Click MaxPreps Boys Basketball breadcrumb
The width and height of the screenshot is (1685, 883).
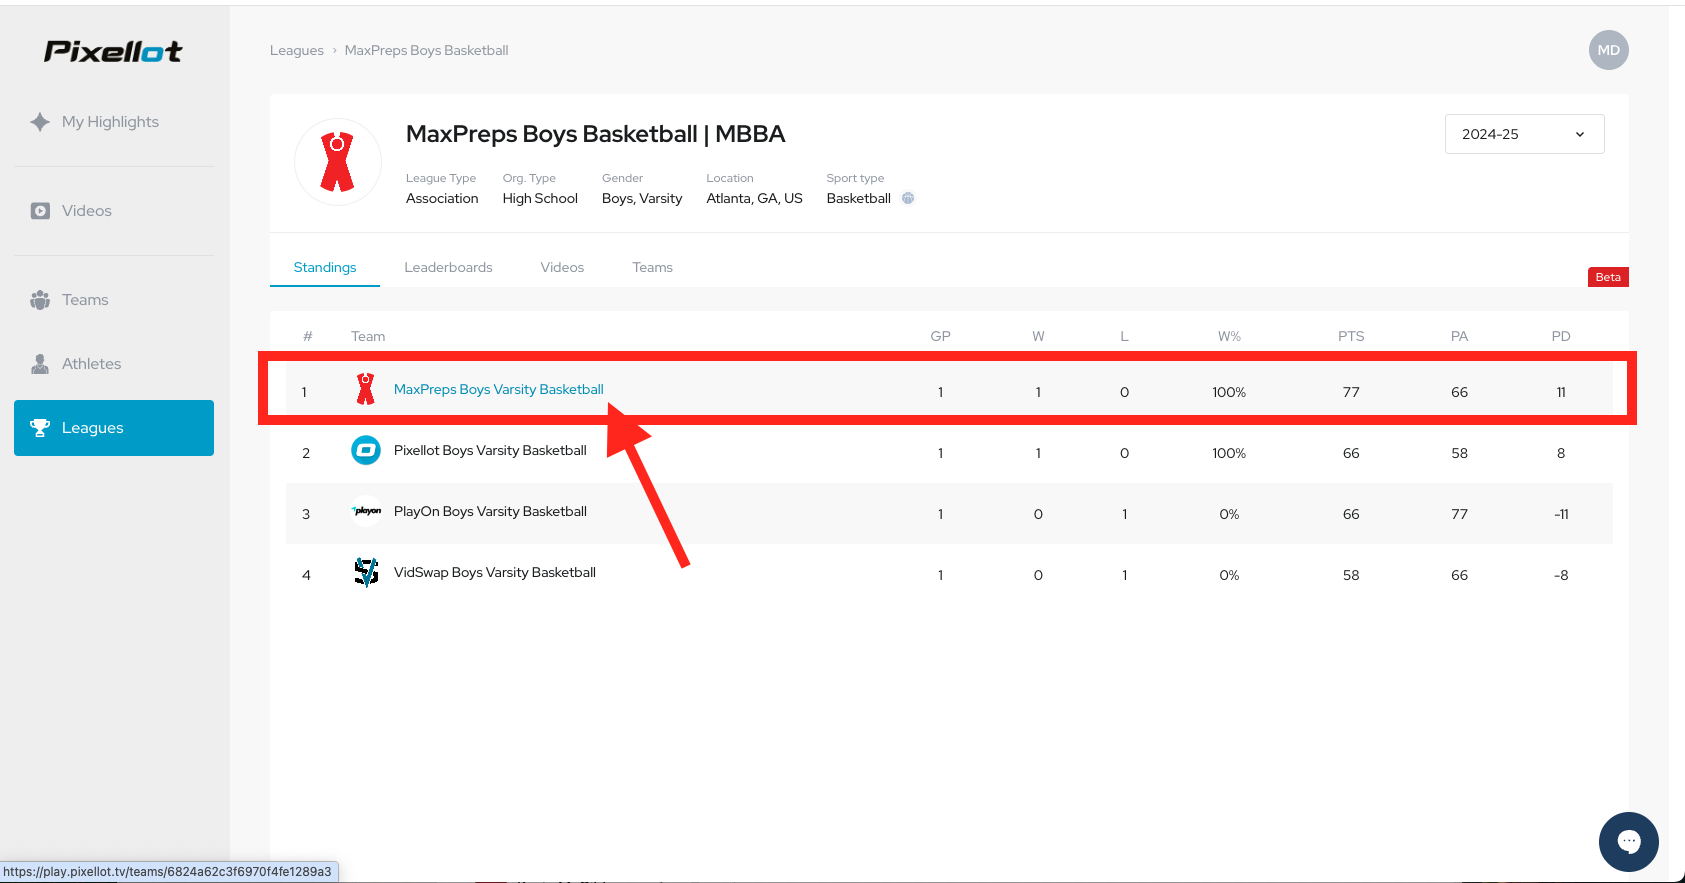[426, 50]
